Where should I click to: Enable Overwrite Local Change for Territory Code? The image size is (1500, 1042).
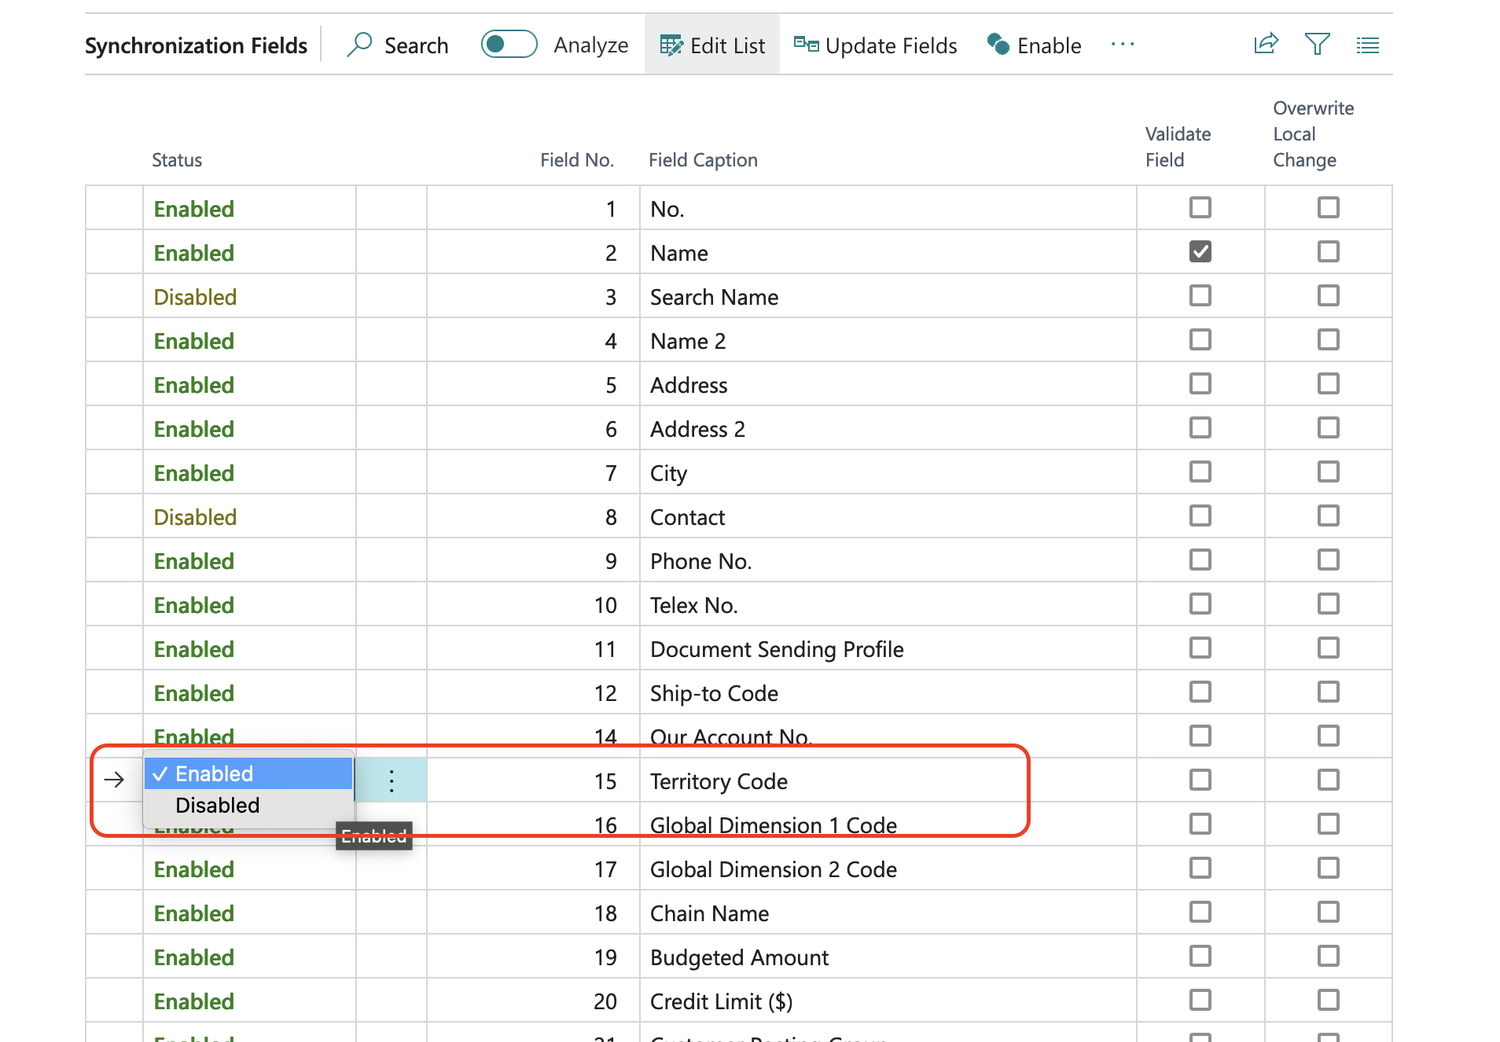pos(1328,779)
